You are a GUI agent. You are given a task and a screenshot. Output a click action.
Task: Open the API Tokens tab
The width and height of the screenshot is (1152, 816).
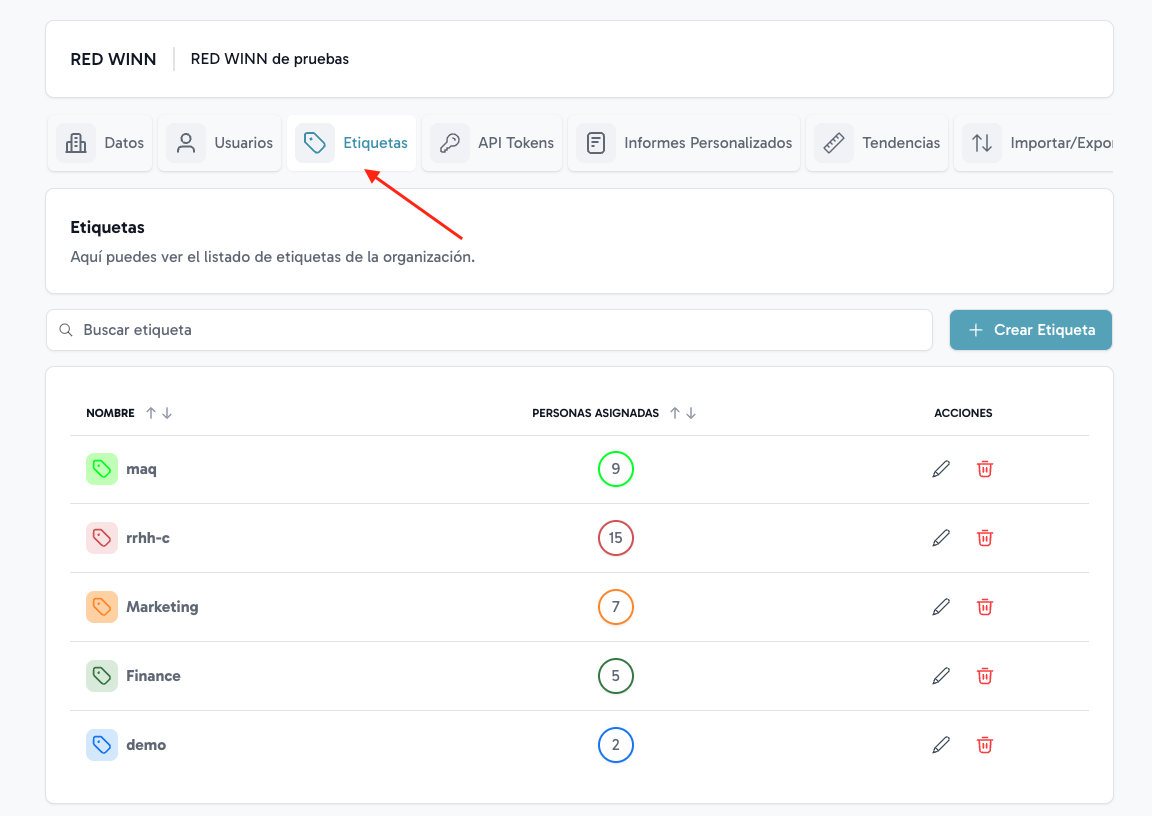495,143
